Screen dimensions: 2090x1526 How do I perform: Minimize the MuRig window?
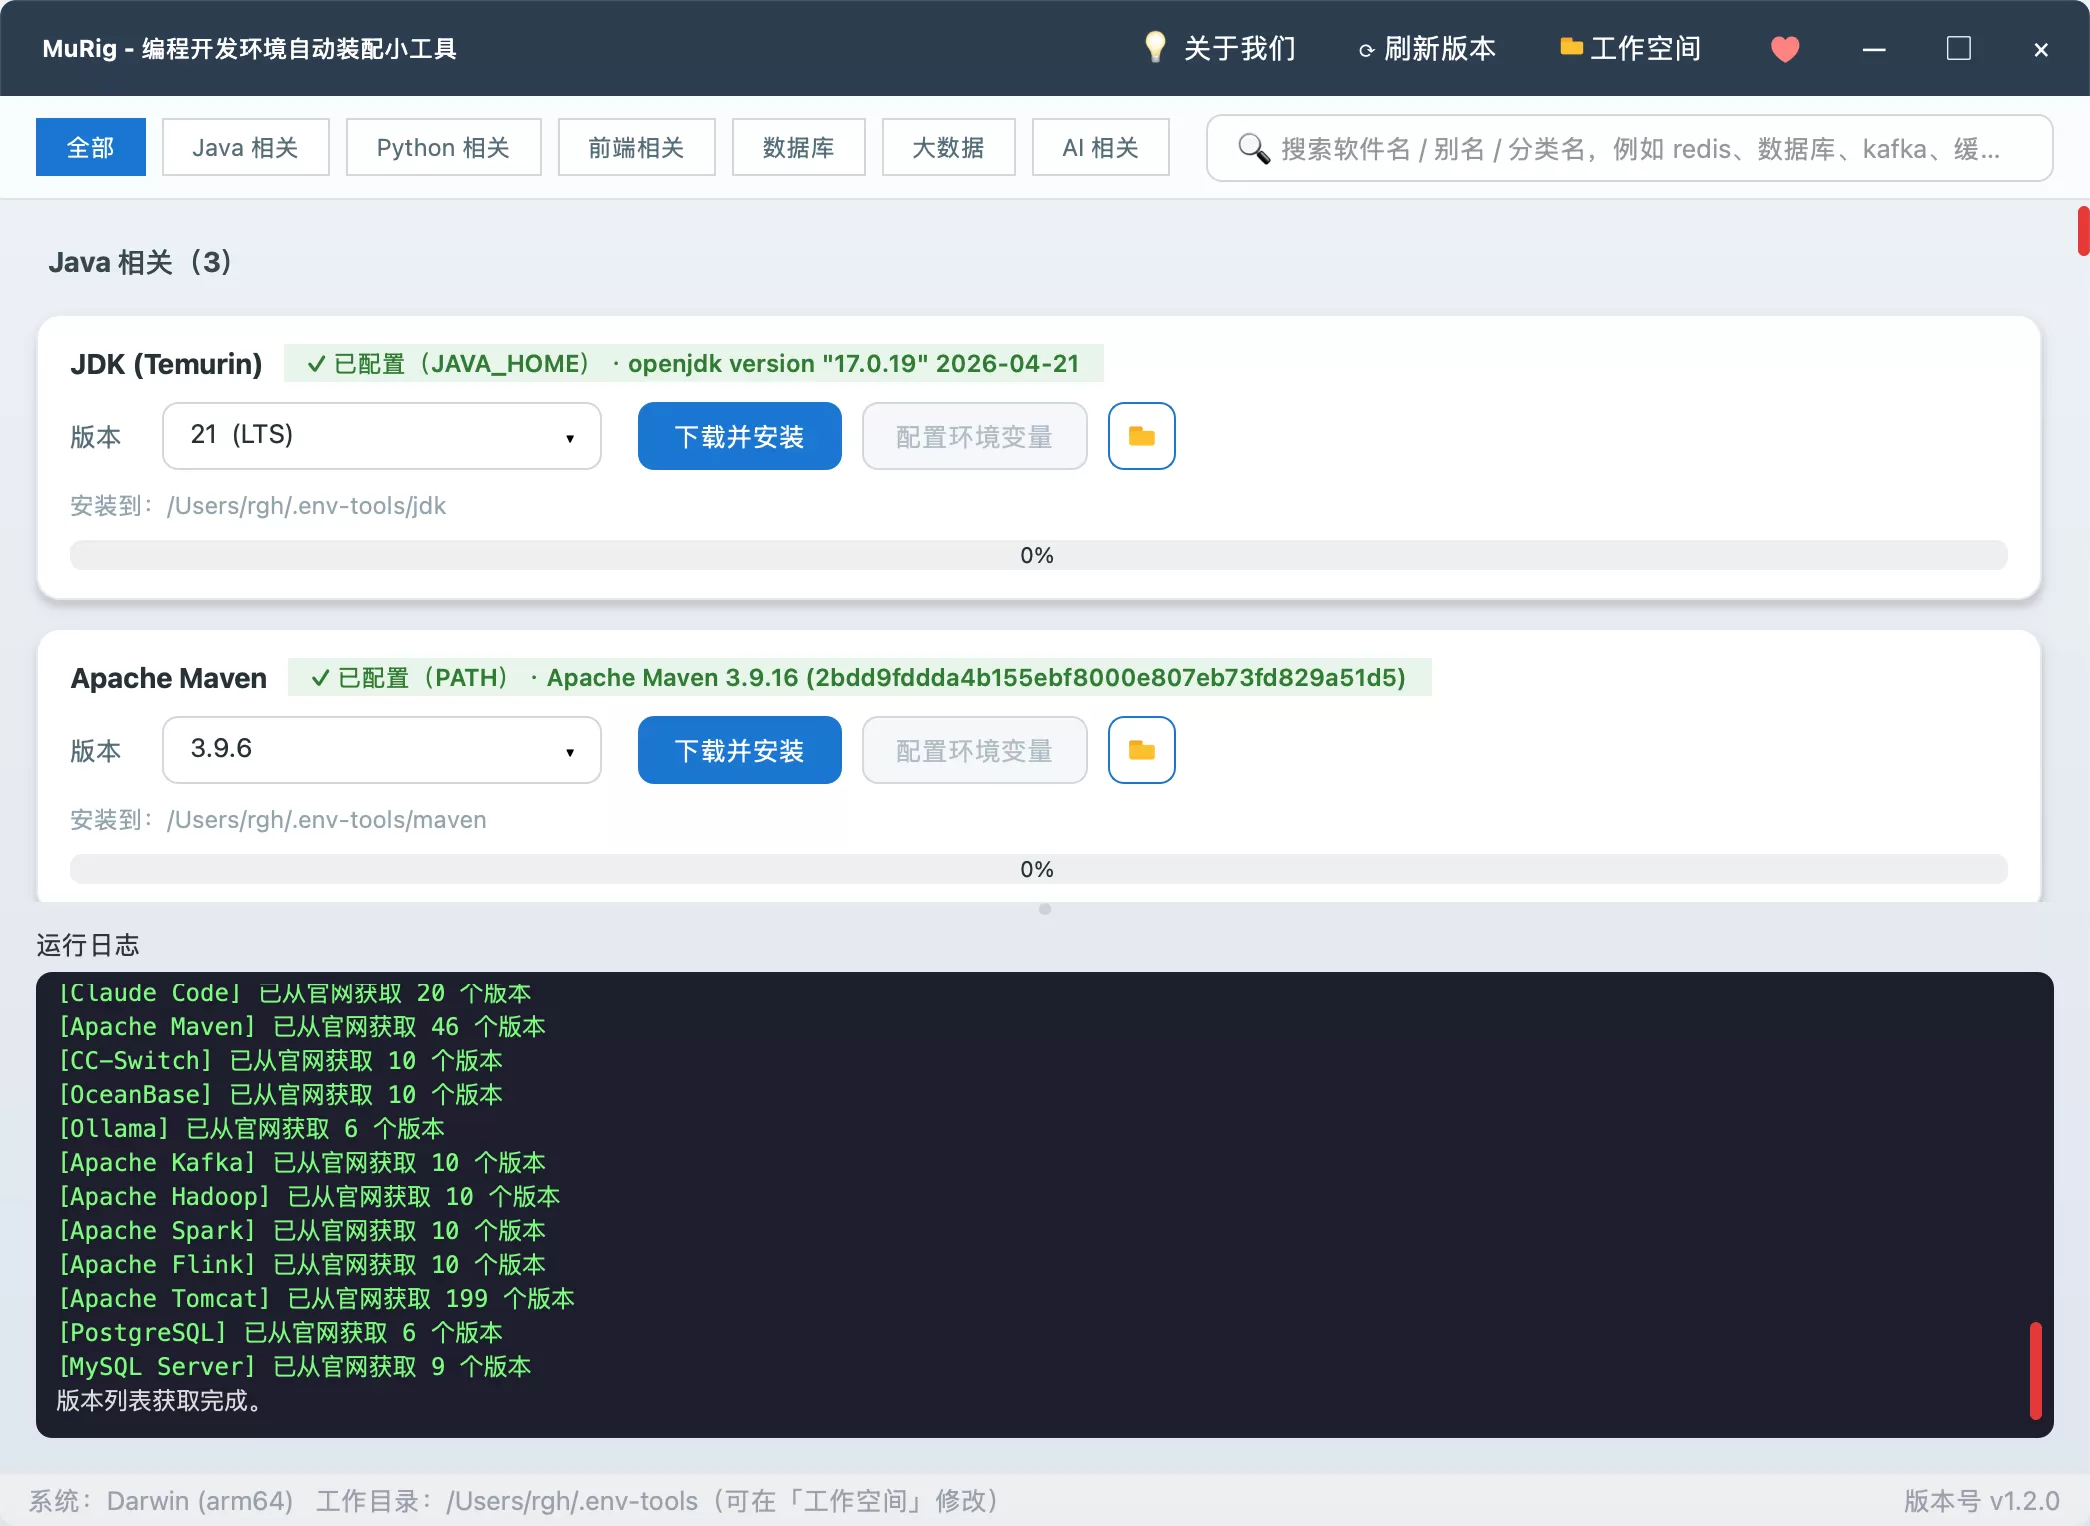[x=1874, y=49]
